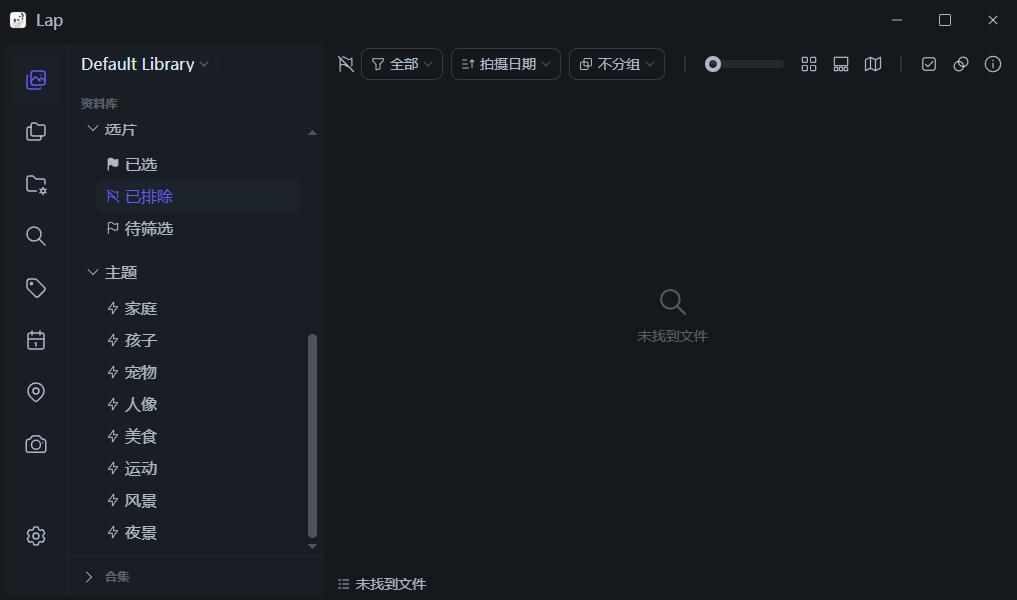Open the Default Library switcher
This screenshot has width=1017, height=600.
[x=145, y=64]
